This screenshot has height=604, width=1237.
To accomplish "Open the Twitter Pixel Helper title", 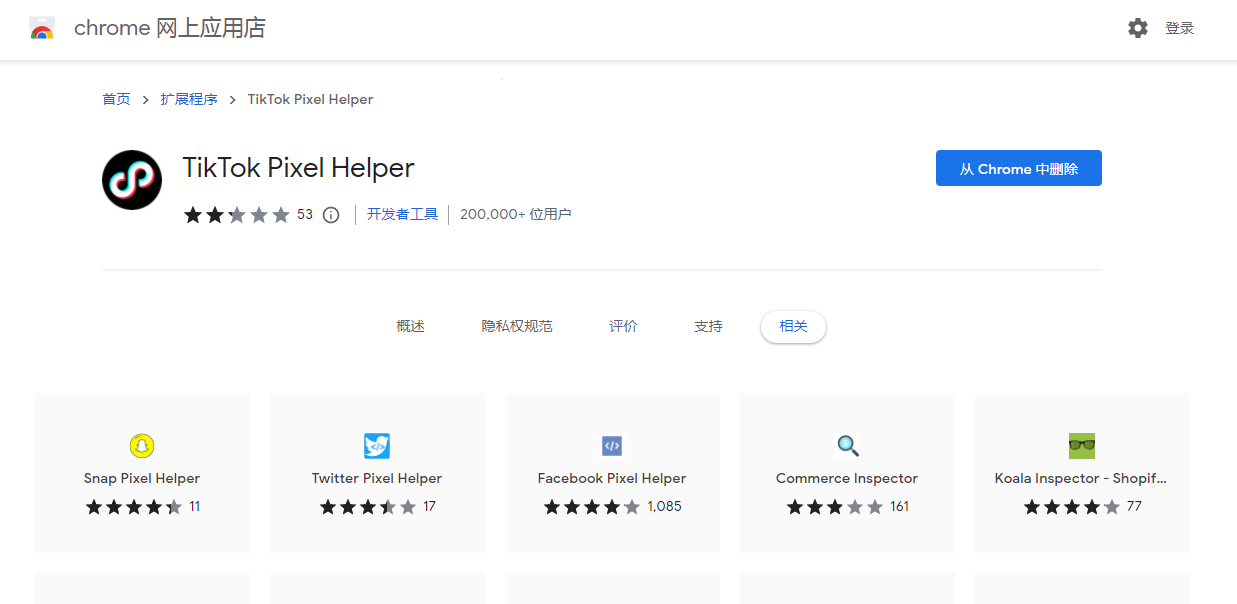I will tap(377, 479).
